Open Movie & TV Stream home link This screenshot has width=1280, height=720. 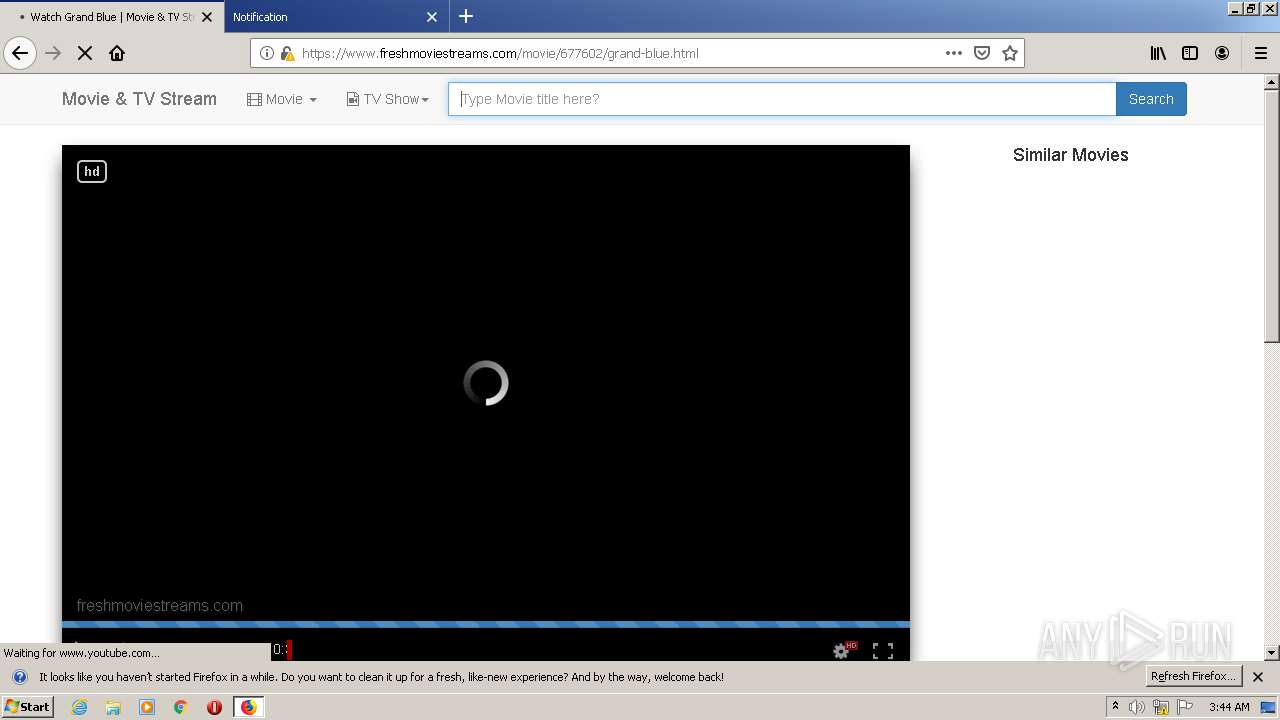[x=139, y=99]
